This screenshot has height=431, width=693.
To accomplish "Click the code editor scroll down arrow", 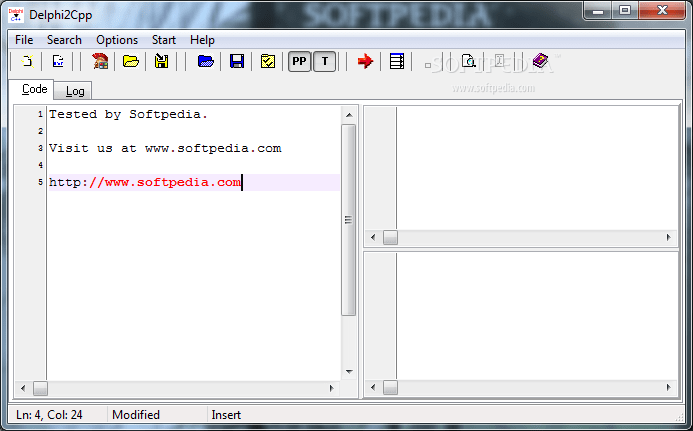I will 349,371.
